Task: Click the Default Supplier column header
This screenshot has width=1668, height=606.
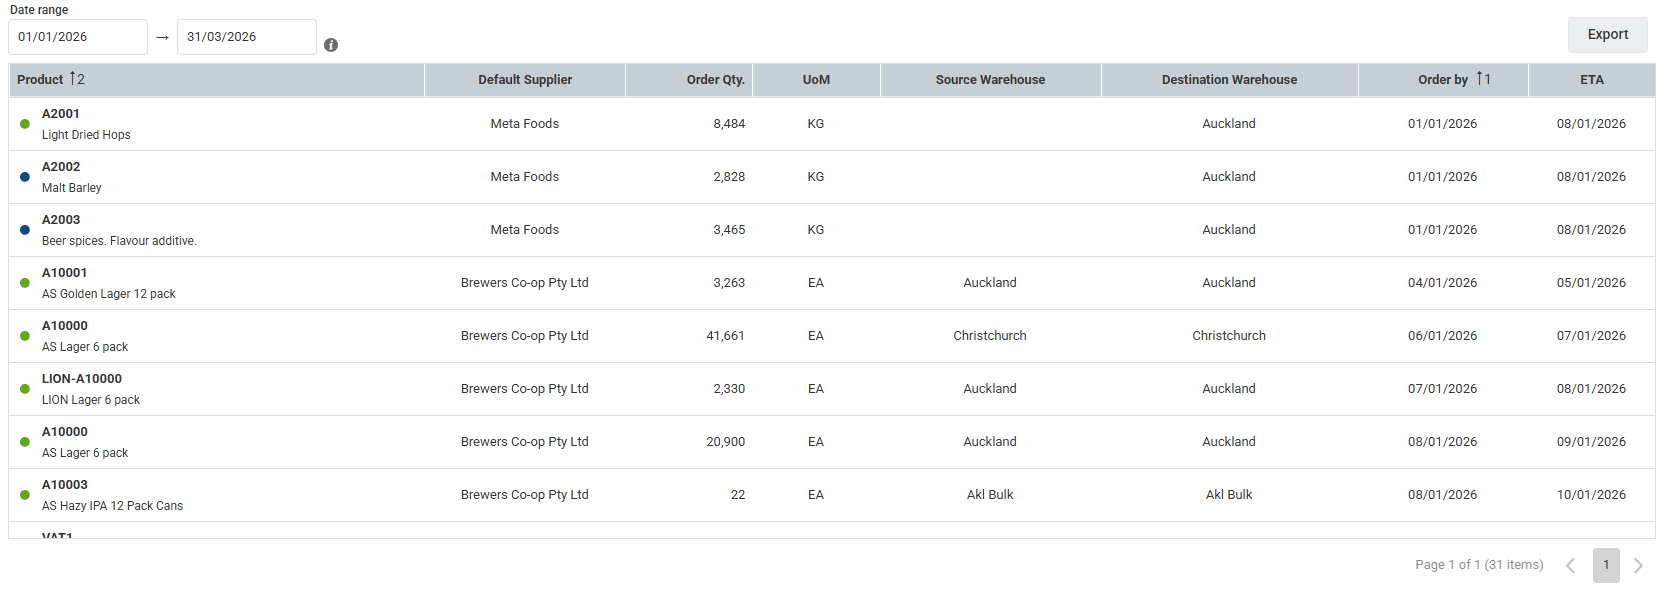Action: pos(525,80)
